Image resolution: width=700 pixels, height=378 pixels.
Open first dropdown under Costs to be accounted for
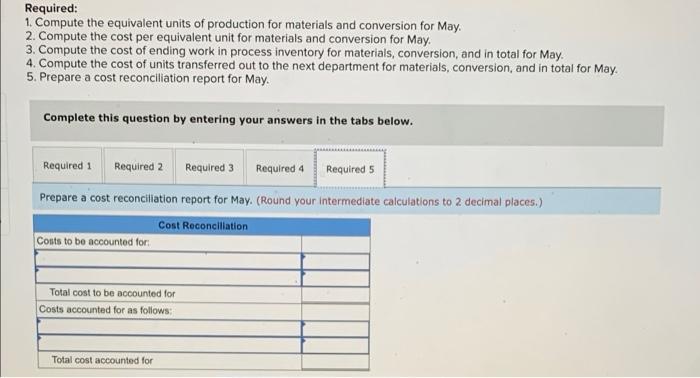coord(168,261)
